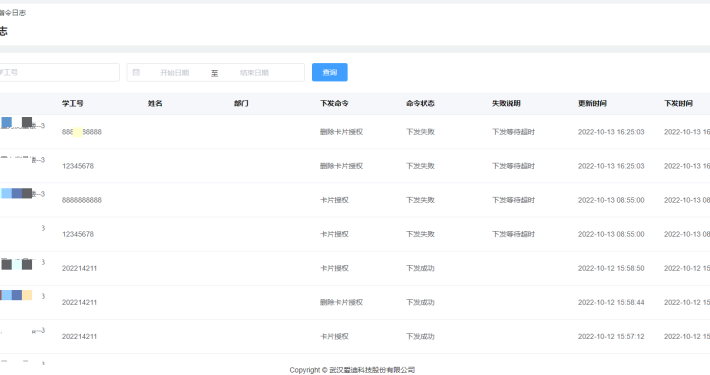Viewport: 710px width, 375px height.
Task: Click the 查询 search button
Action: pyautogui.click(x=330, y=72)
